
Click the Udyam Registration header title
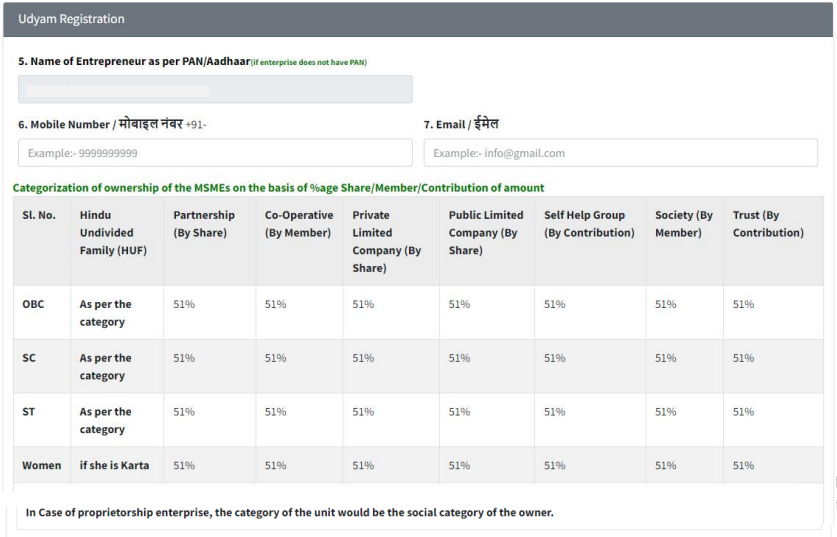pos(71,19)
